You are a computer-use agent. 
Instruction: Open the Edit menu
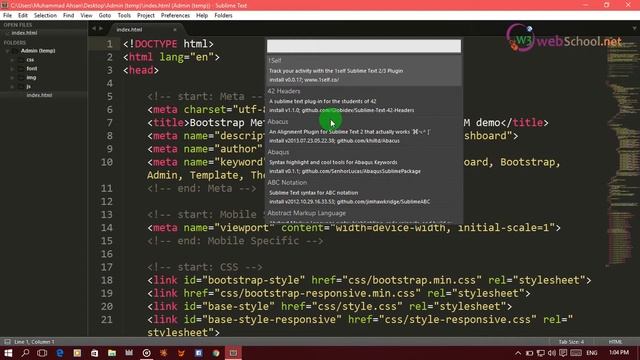pyautogui.click(x=23, y=16)
